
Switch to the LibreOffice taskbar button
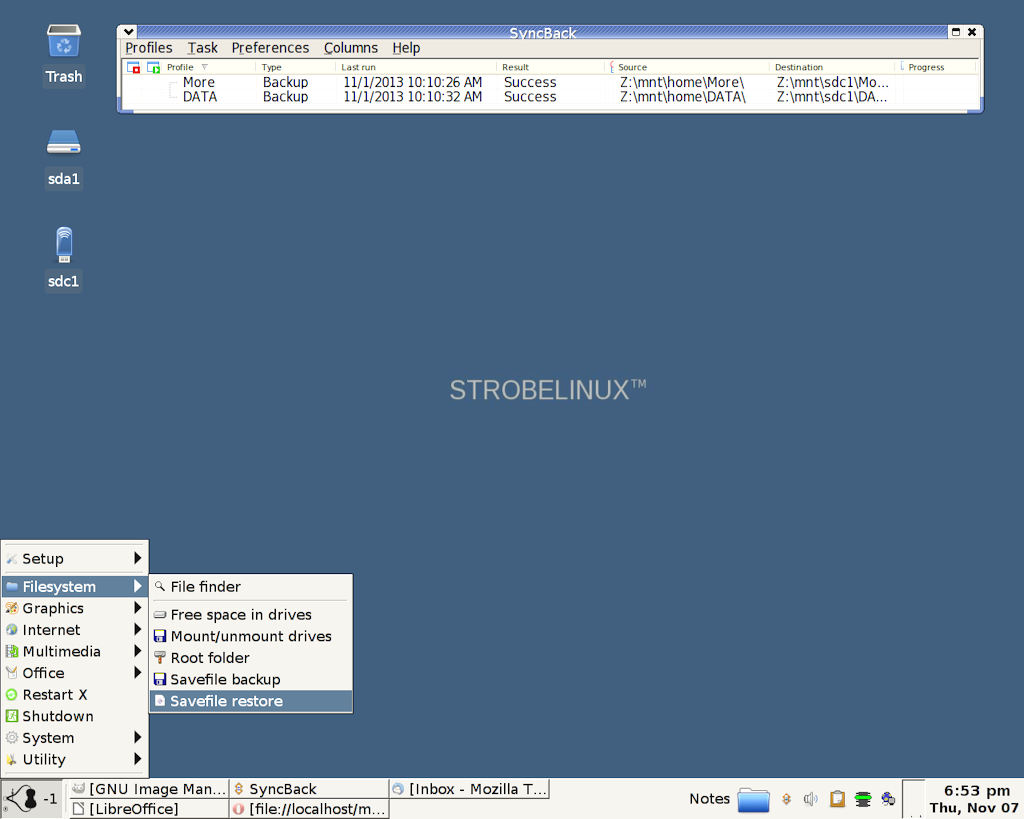coord(147,809)
